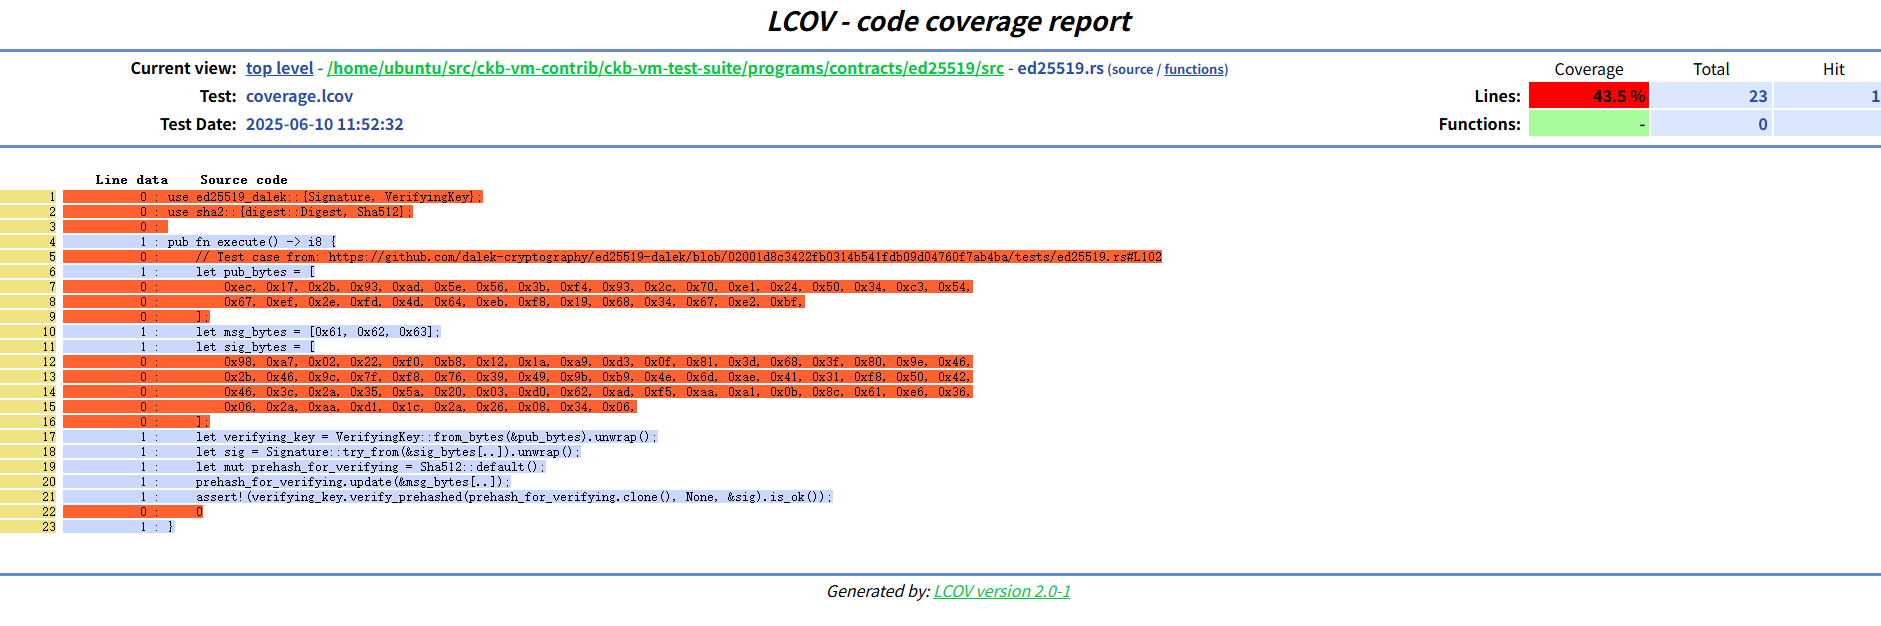This screenshot has width=1881, height=626.
Task: Open the LCOV version 2.0-1 link
Action: click(1002, 591)
